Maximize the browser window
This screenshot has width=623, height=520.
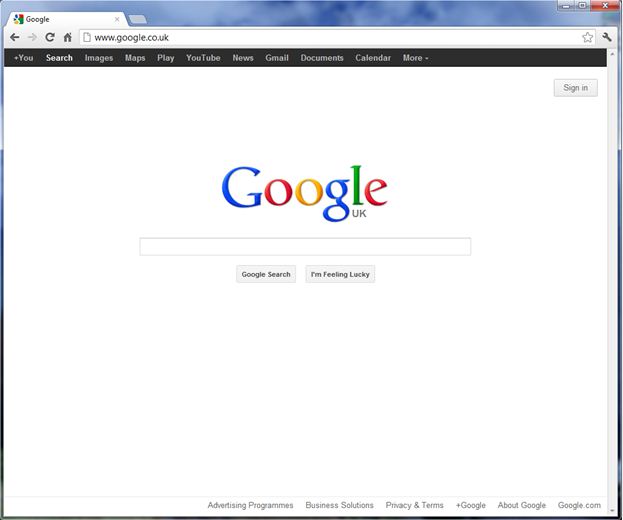[x=582, y=6]
